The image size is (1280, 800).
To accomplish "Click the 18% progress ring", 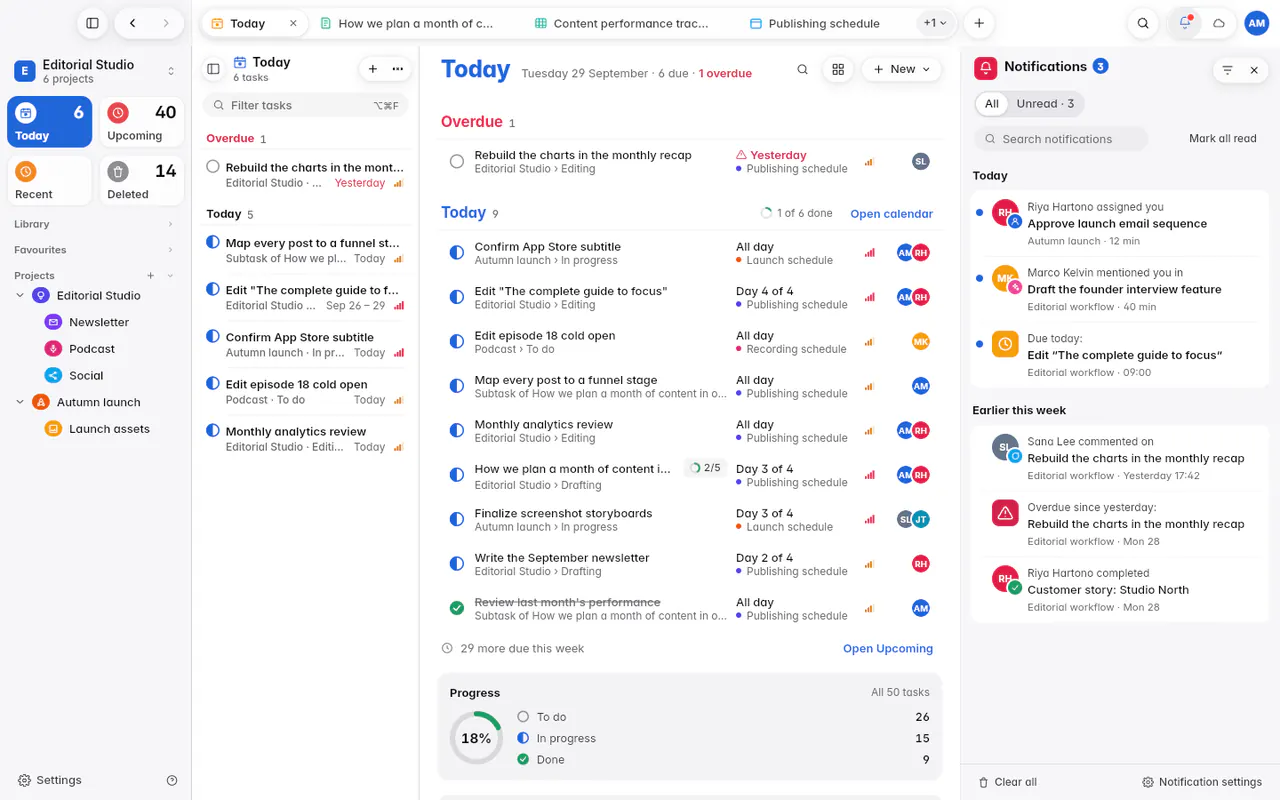I will [x=476, y=738].
